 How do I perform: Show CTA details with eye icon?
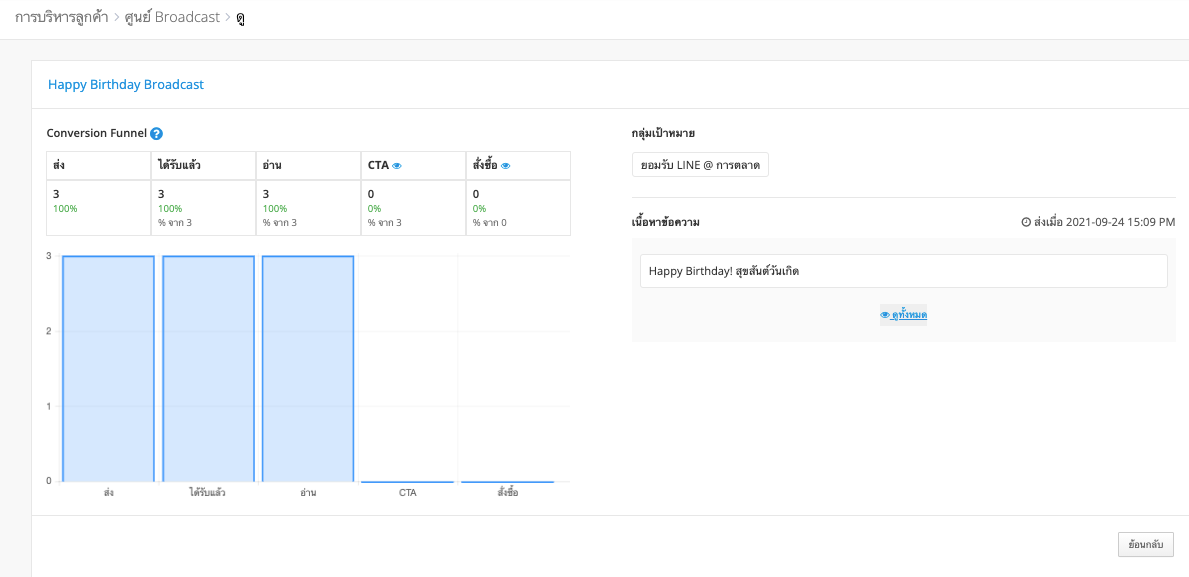pyautogui.click(x=397, y=166)
